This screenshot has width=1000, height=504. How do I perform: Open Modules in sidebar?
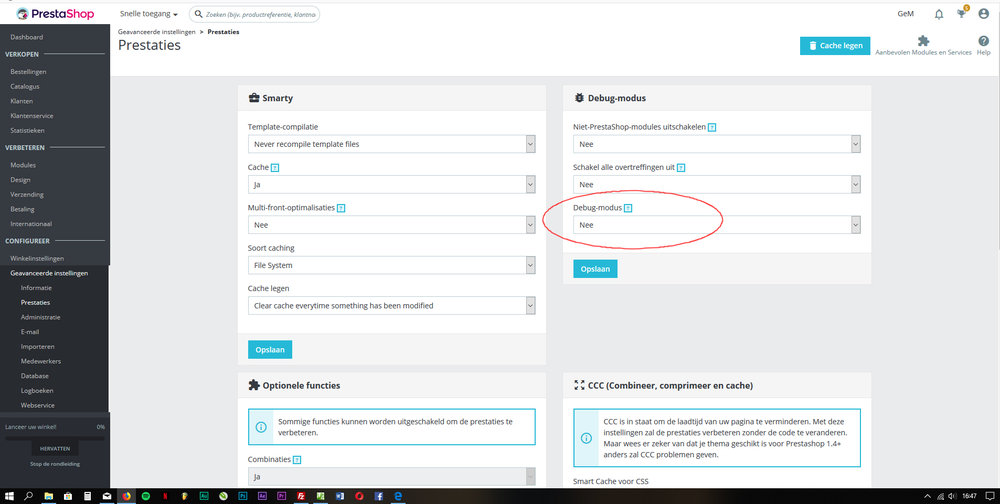pos(23,165)
